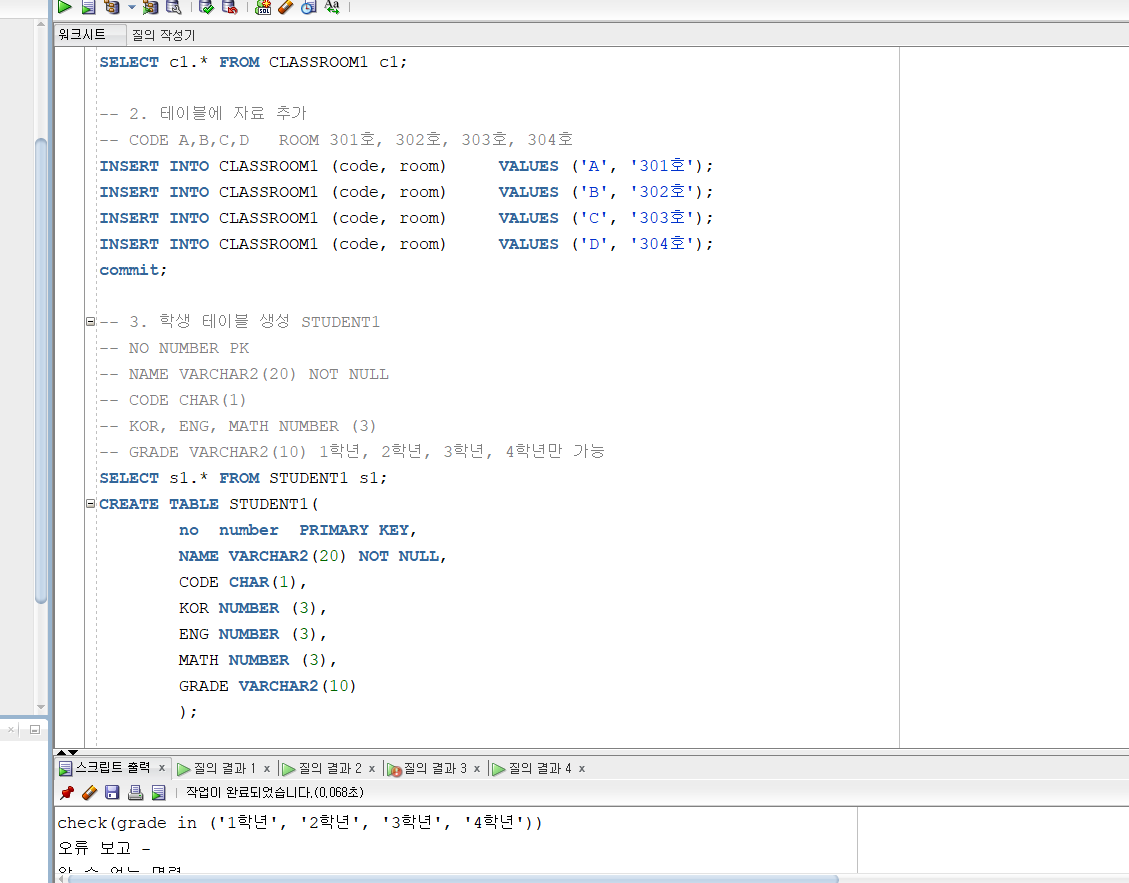Click 'SELECT c1.* FROM CLASSROOM1 c1;' line
This screenshot has height=883, width=1129.
pos(253,63)
